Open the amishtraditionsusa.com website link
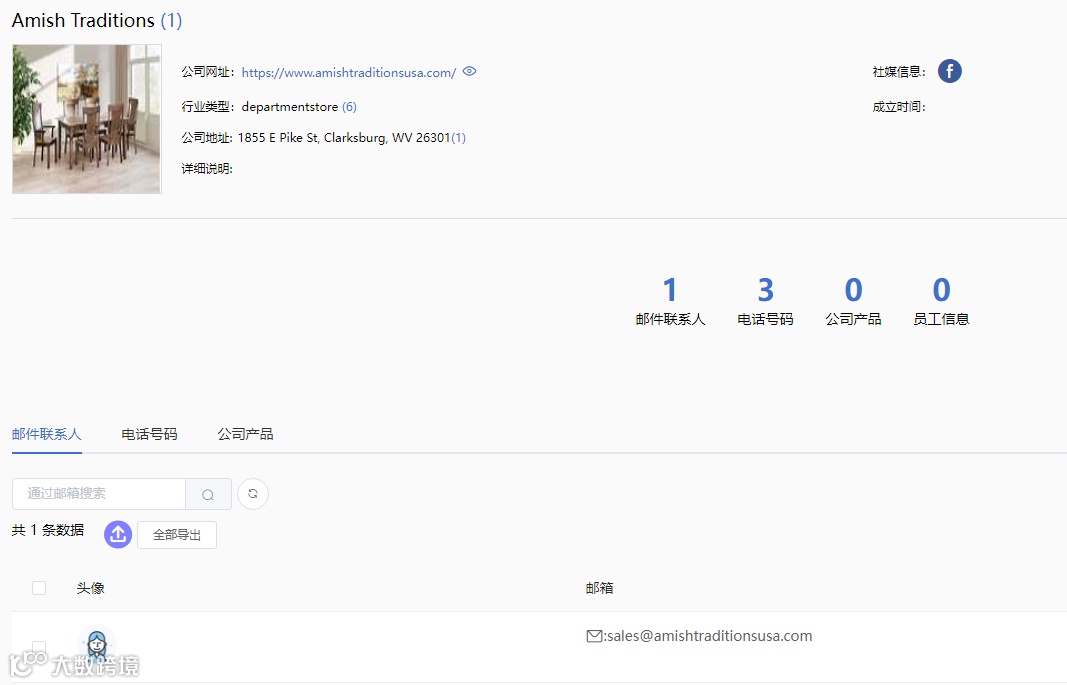 [x=348, y=72]
